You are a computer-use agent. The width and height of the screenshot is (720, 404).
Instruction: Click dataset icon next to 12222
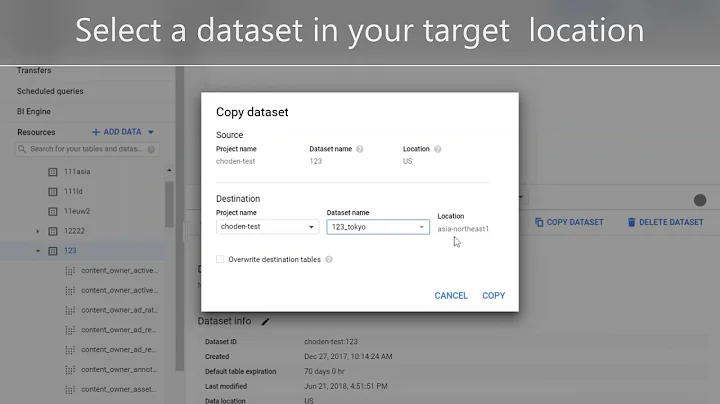(53, 231)
